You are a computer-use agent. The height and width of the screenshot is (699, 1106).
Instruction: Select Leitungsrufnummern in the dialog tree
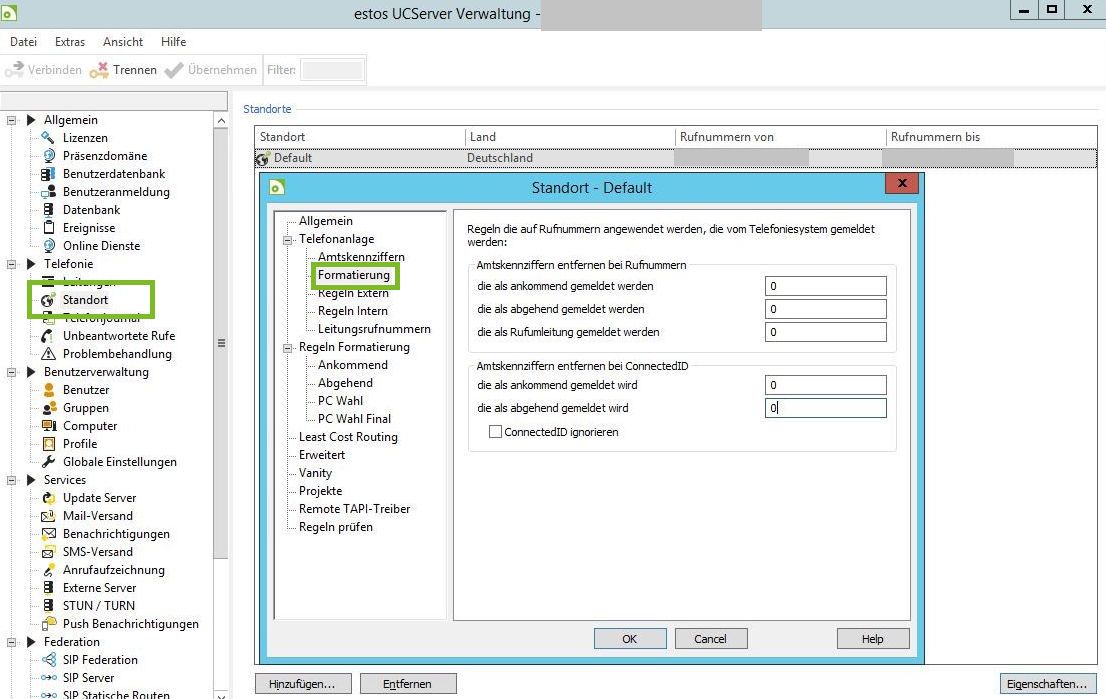click(x=374, y=329)
